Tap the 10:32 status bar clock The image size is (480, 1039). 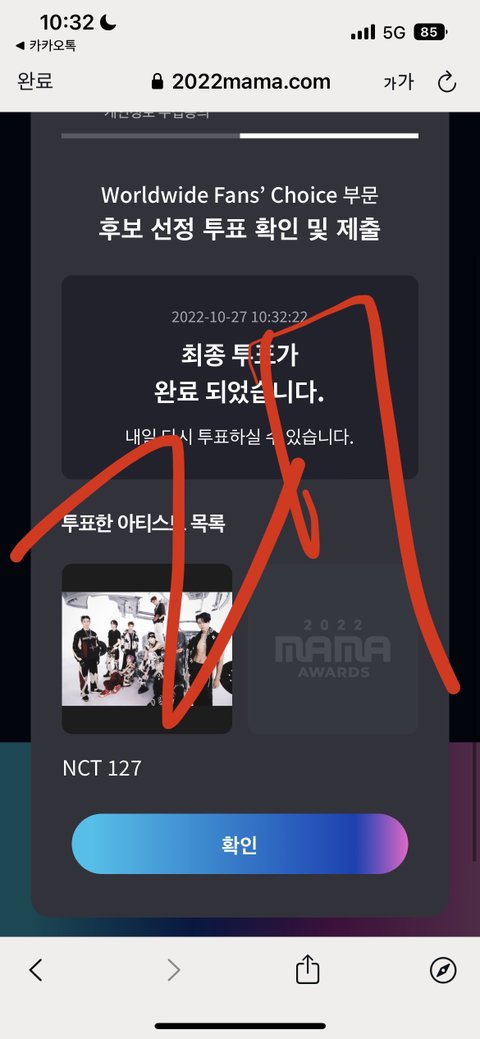point(68,22)
